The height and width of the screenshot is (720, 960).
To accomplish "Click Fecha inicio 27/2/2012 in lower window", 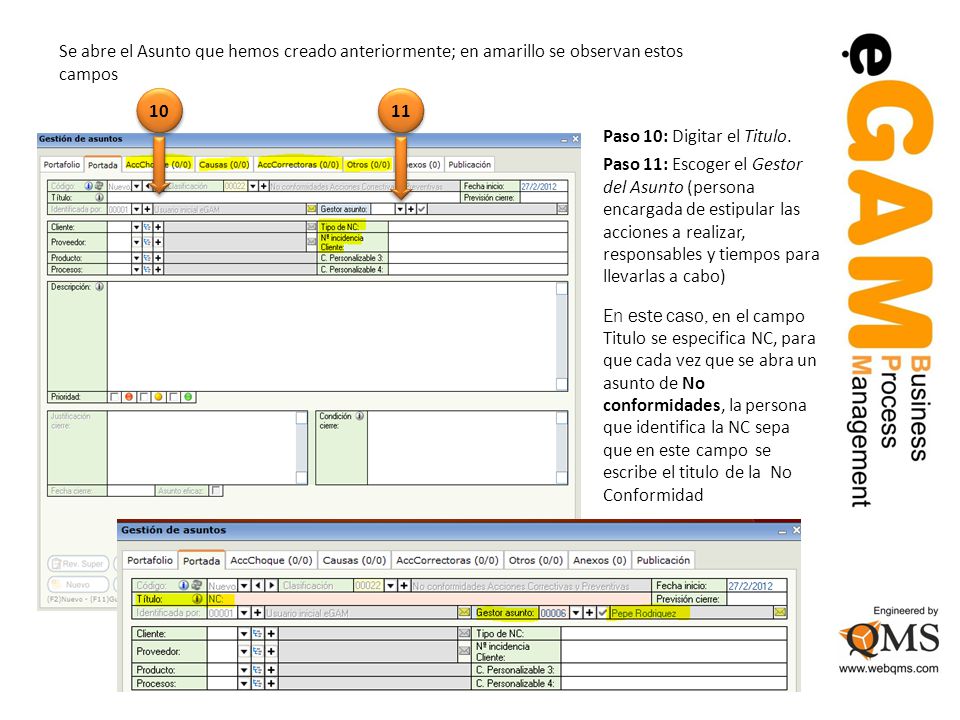I will pyautogui.click(x=756, y=586).
